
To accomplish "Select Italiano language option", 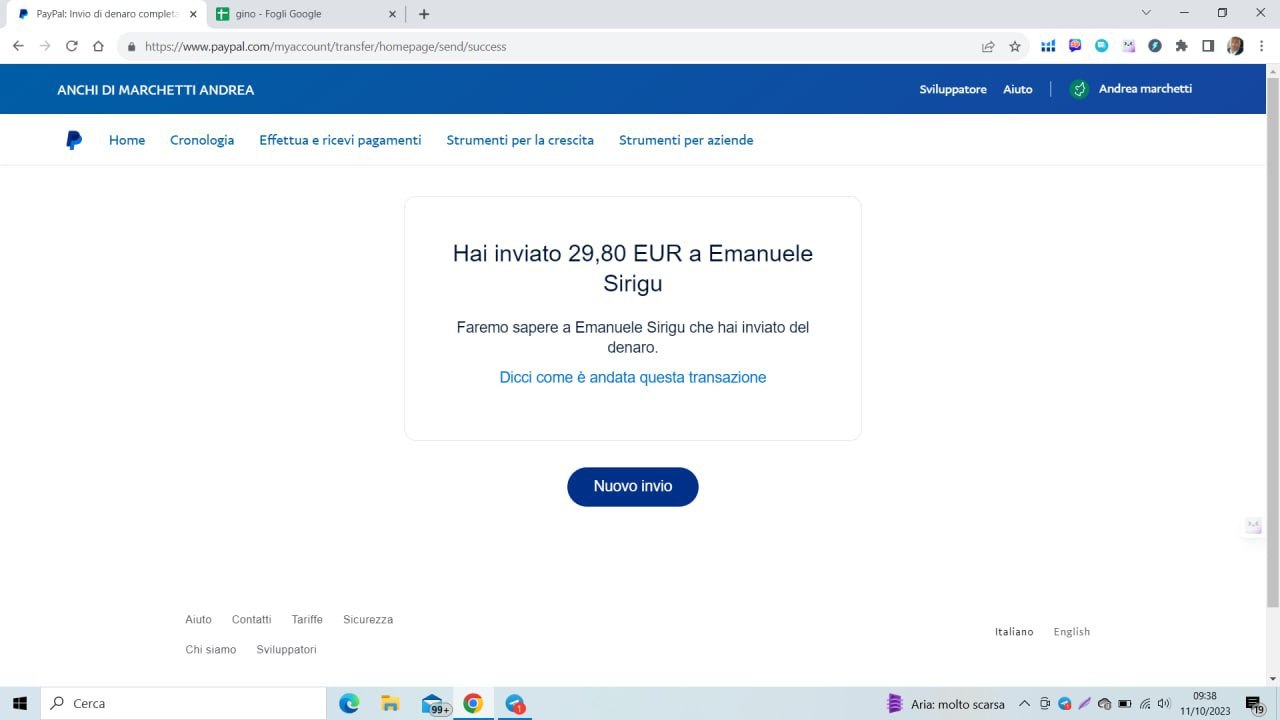I will click(1014, 632).
